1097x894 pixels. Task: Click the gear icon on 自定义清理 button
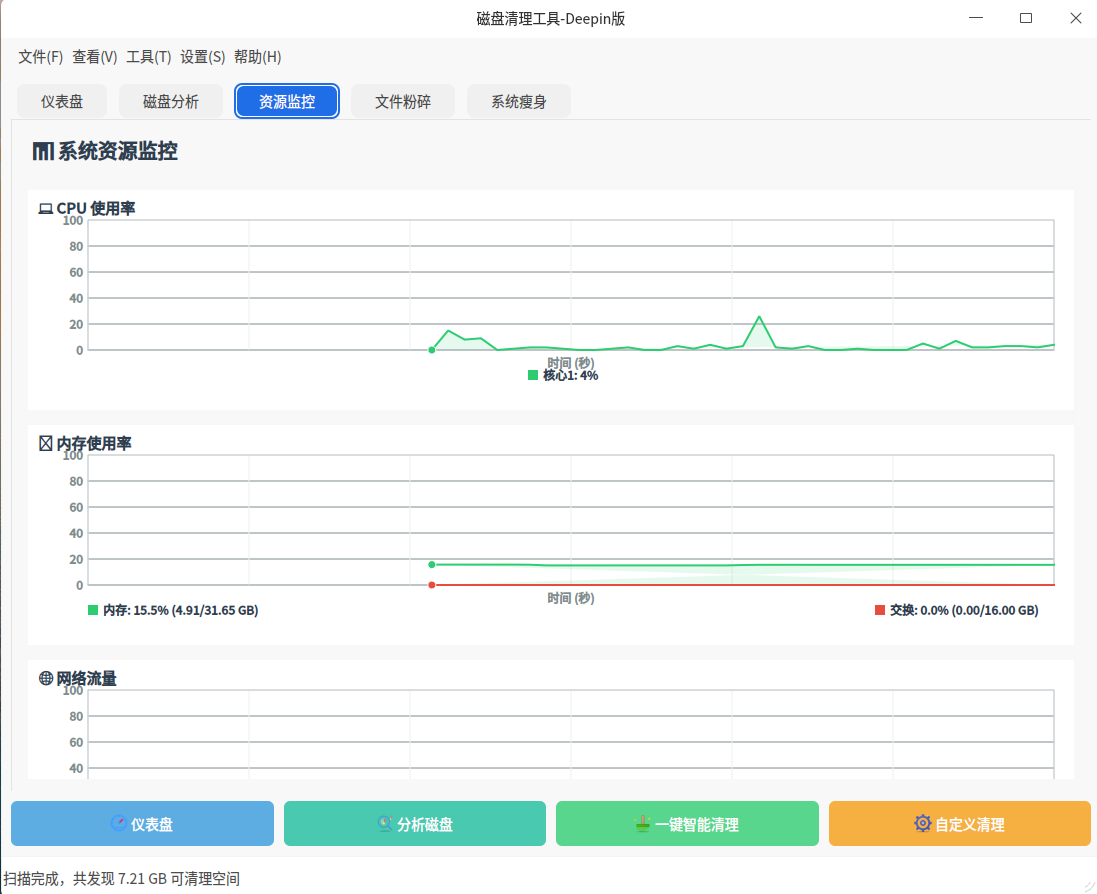(923, 823)
